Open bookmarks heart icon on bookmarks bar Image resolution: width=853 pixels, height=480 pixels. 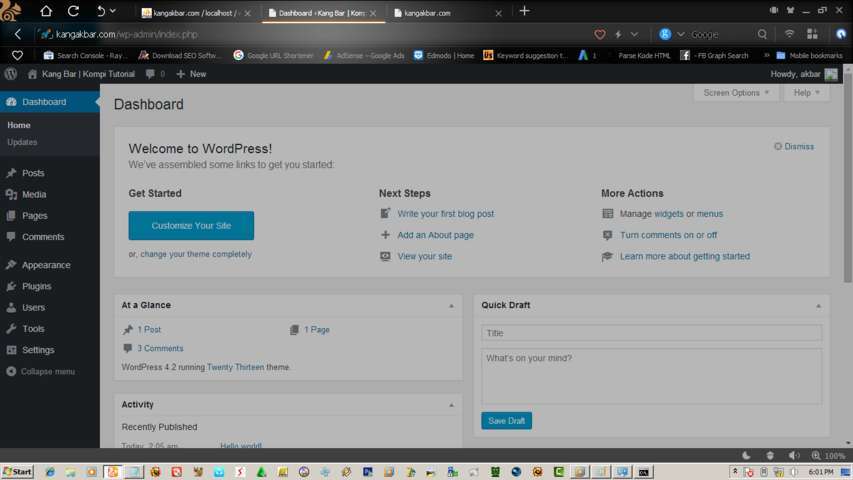click(17, 56)
